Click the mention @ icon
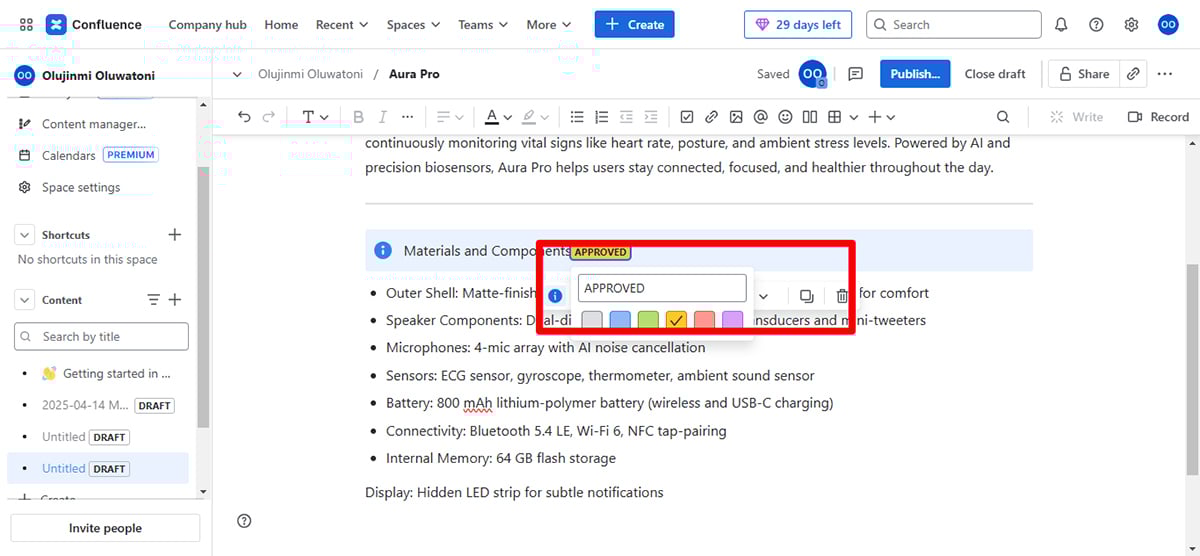This screenshot has height=556, width=1200. coord(761,117)
